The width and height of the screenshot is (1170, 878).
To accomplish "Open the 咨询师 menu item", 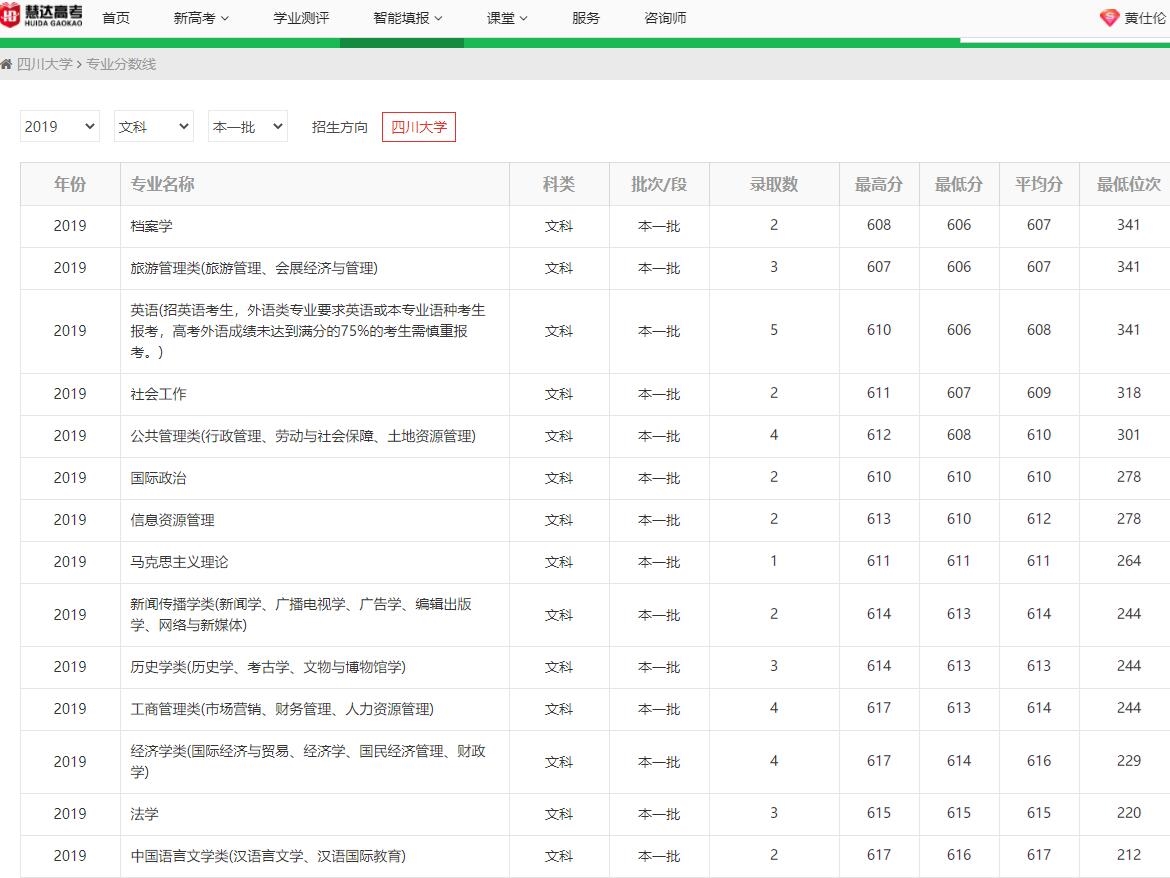I will click(665, 18).
